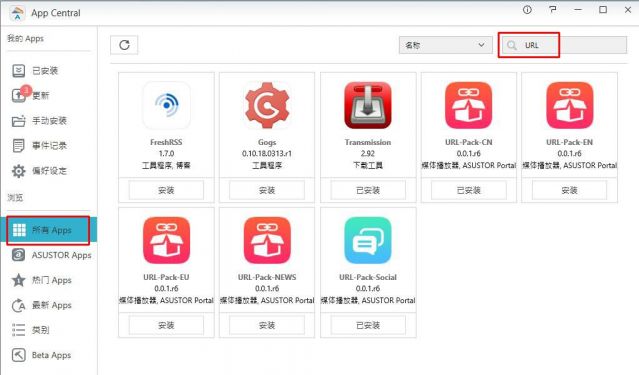Click 已安装 button under Transmission

(368, 190)
